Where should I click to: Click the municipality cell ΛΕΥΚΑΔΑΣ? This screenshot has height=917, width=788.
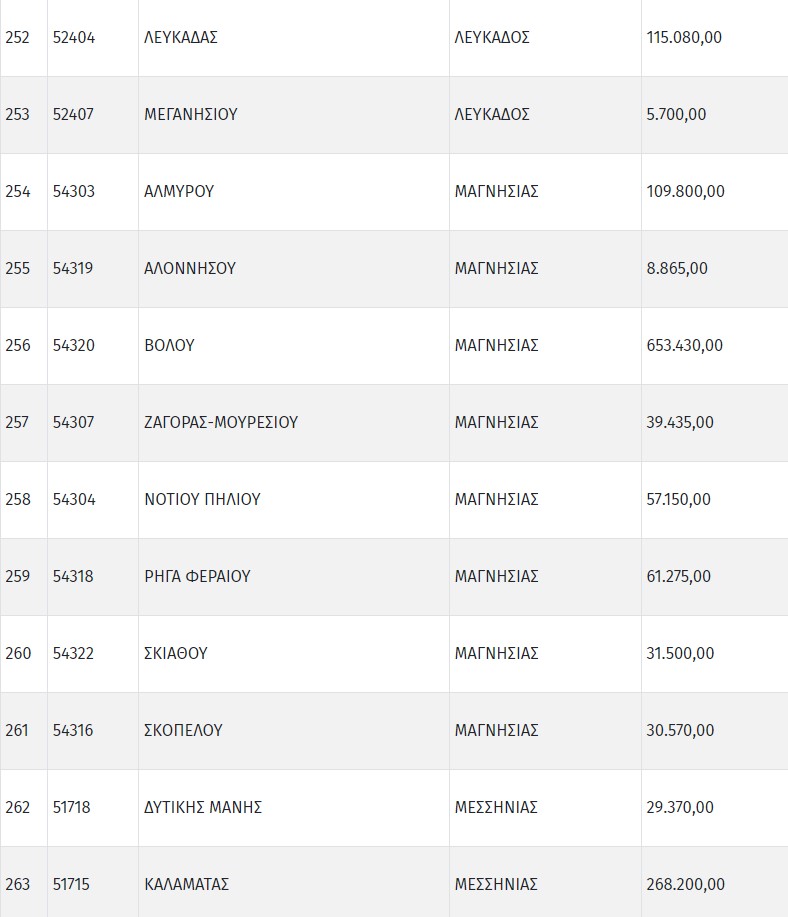[x=181, y=38]
